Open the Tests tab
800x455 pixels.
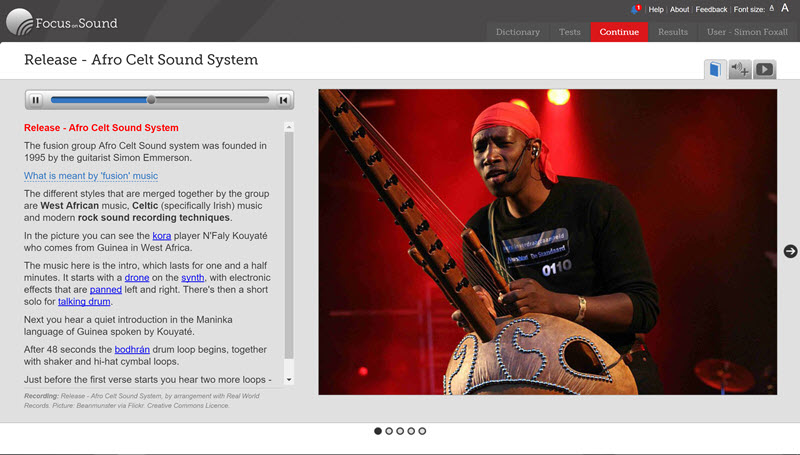point(569,32)
